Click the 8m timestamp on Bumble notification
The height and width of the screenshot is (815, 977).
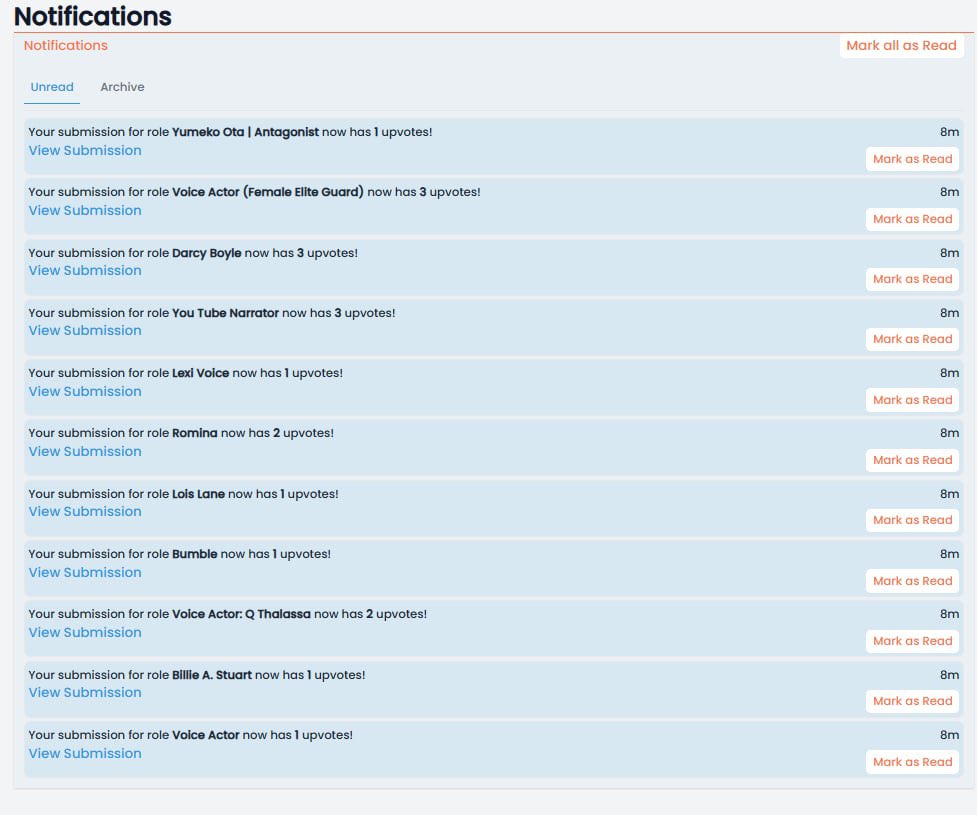click(949, 554)
